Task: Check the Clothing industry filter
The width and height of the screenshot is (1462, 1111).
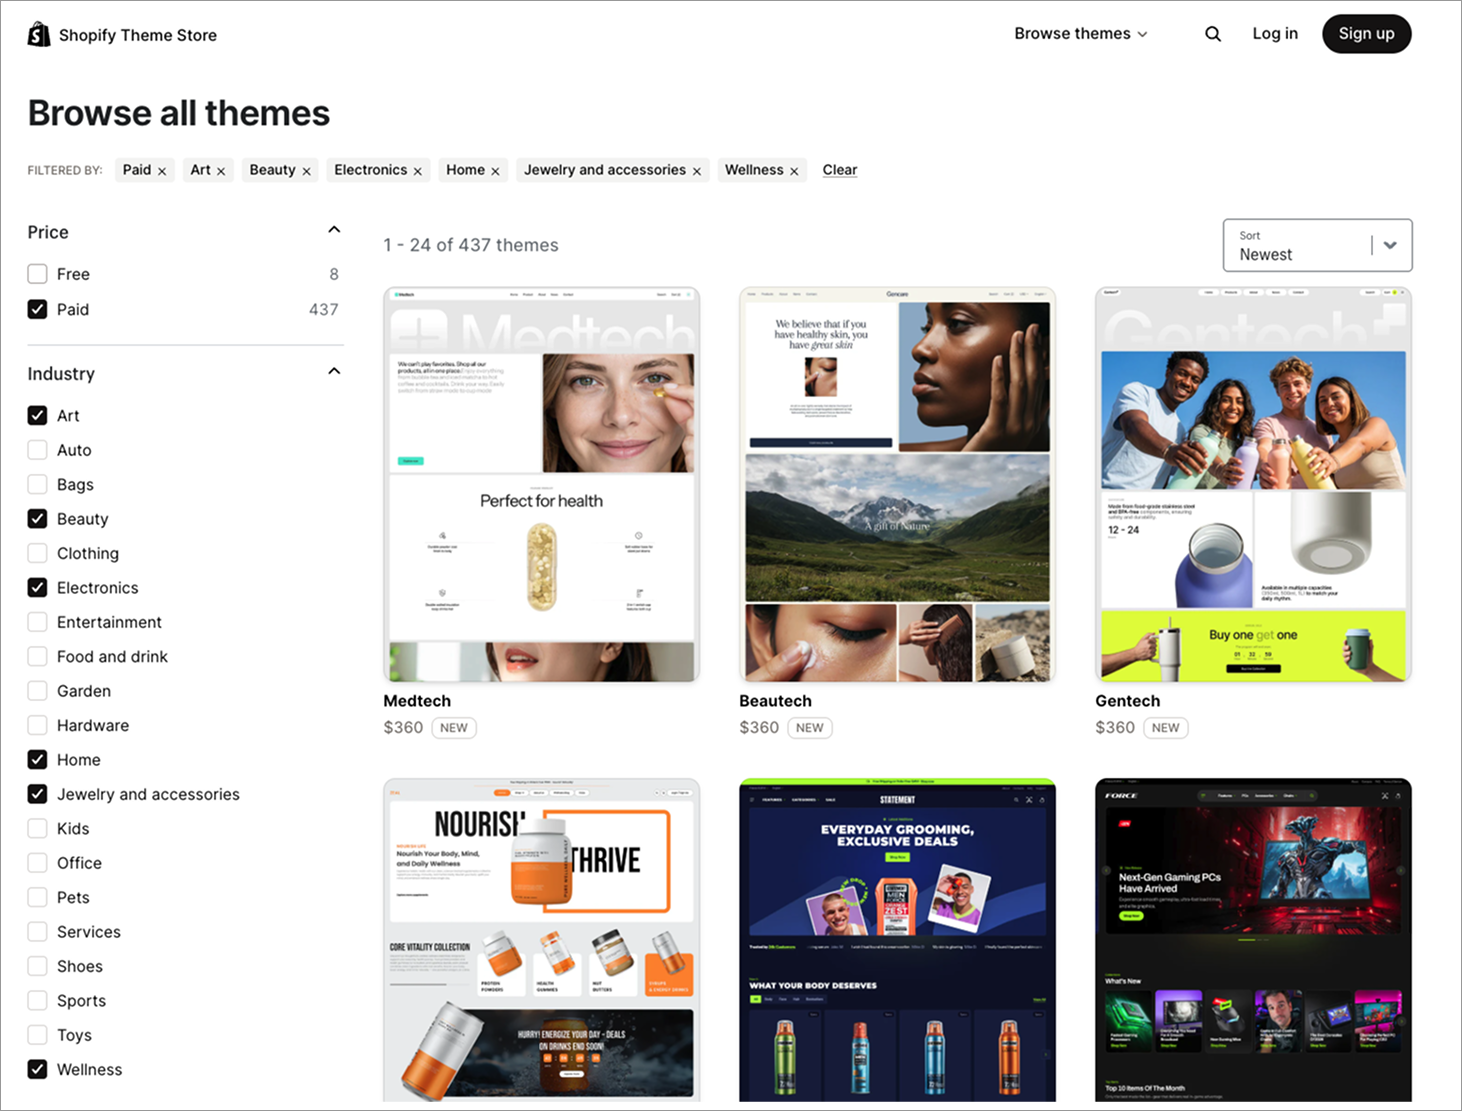Action: pos(37,553)
